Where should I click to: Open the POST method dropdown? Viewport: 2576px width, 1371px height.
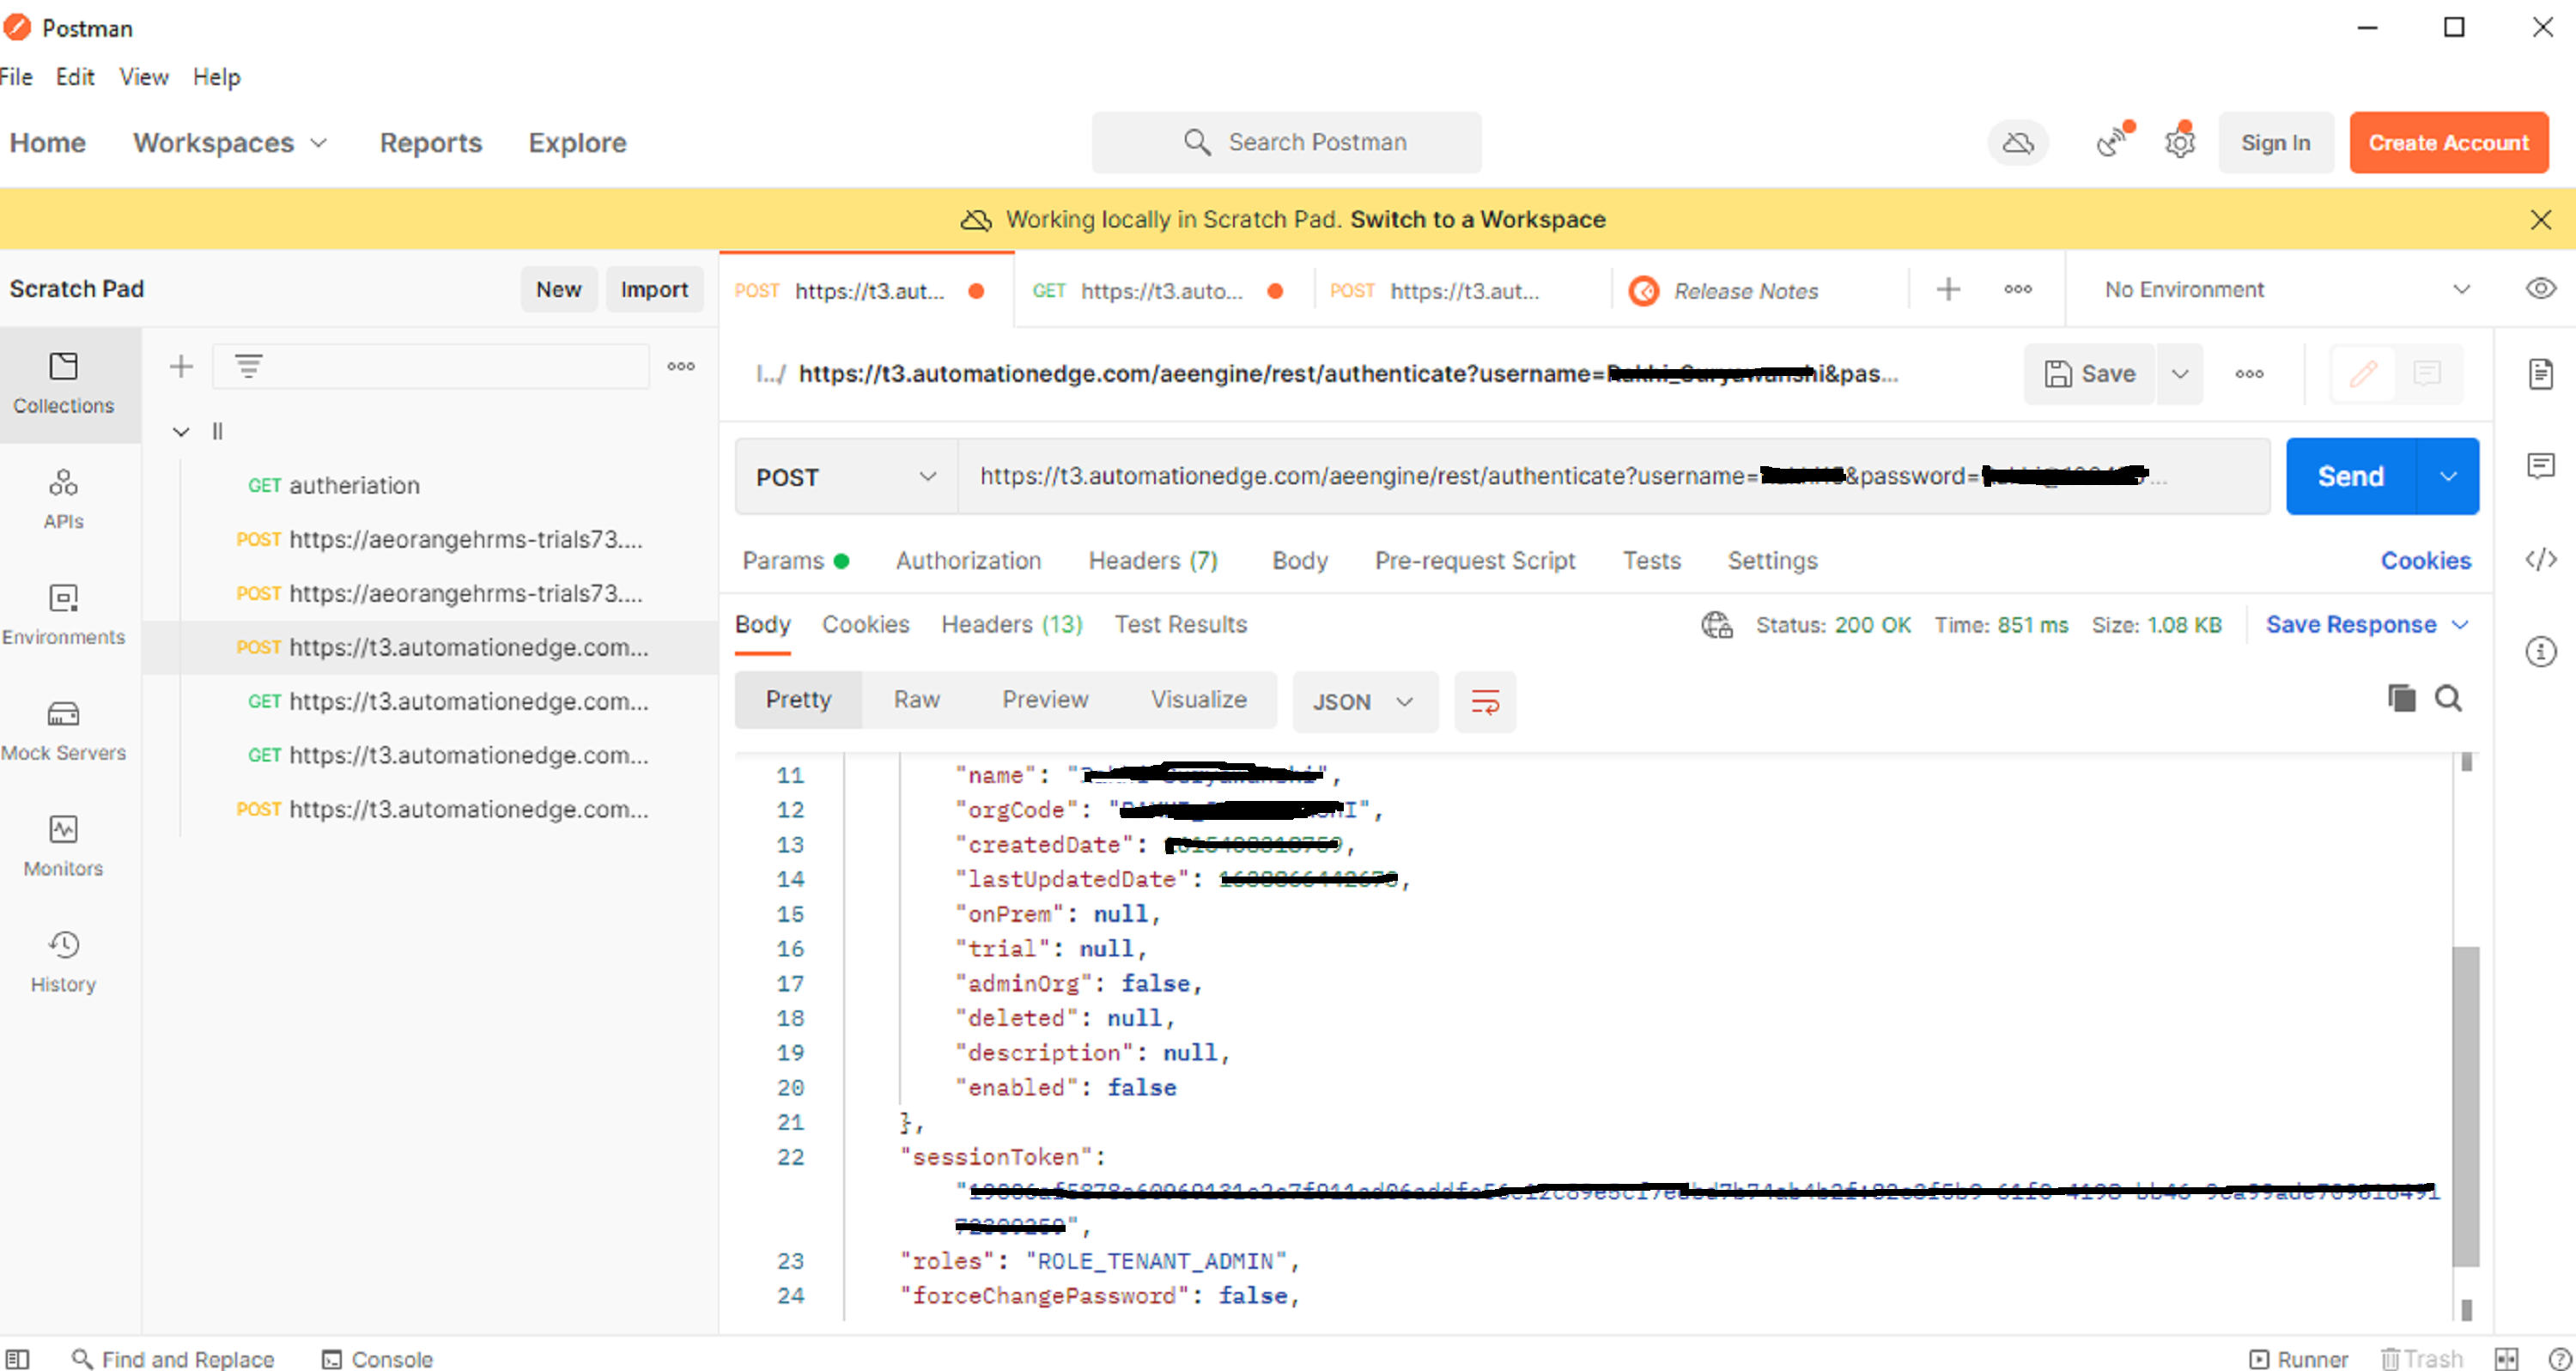pyautogui.click(x=845, y=477)
